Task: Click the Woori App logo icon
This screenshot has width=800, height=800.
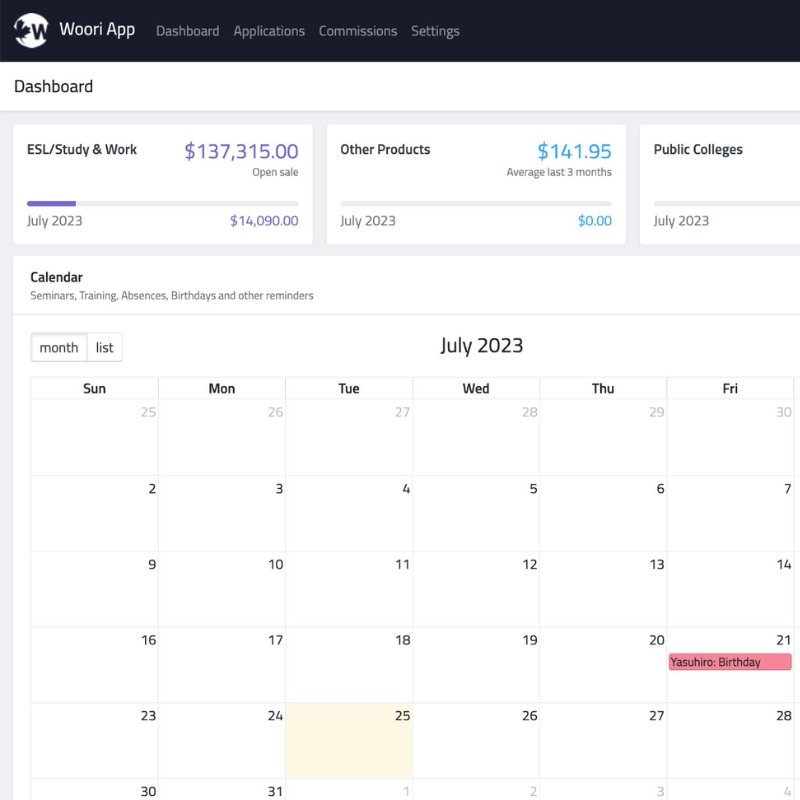Action: pyautogui.click(x=31, y=31)
